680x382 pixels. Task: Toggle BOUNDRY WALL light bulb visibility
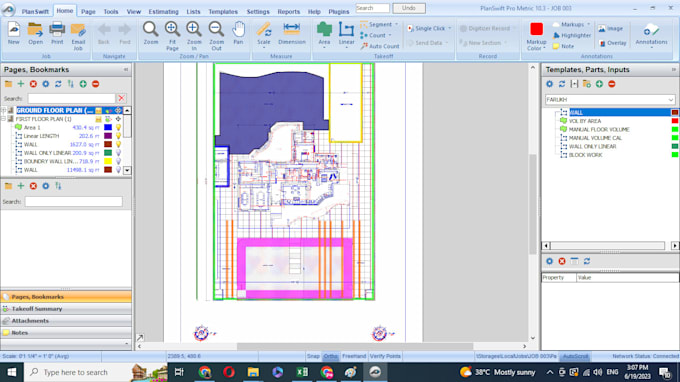[118, 161]
